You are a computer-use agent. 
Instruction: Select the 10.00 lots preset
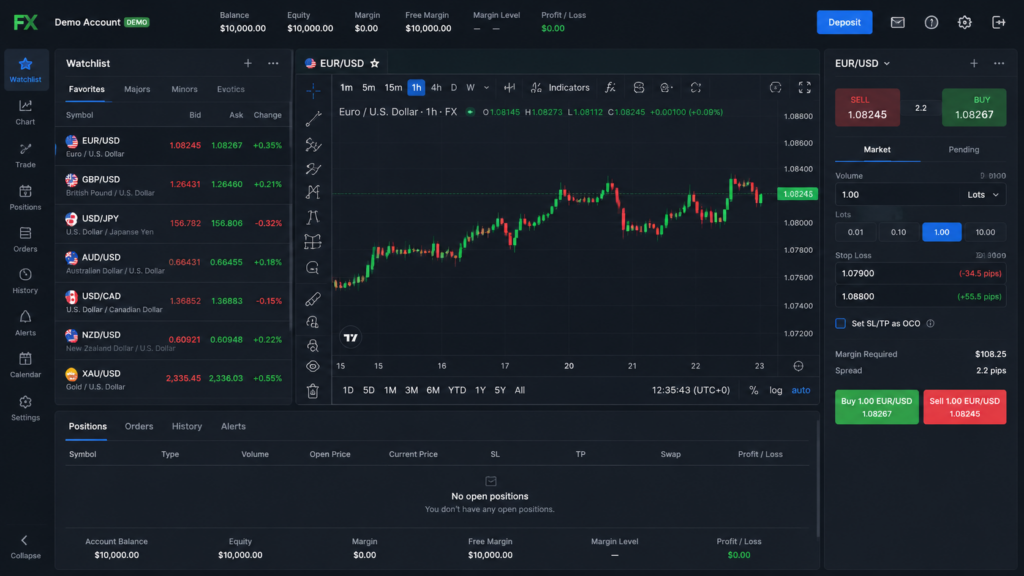coord(985,232)
